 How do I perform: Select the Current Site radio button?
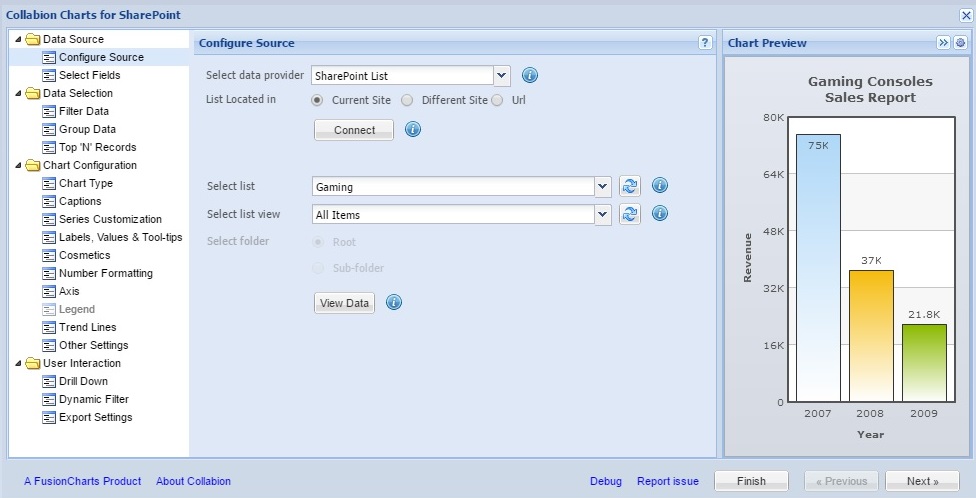point(318,100)
